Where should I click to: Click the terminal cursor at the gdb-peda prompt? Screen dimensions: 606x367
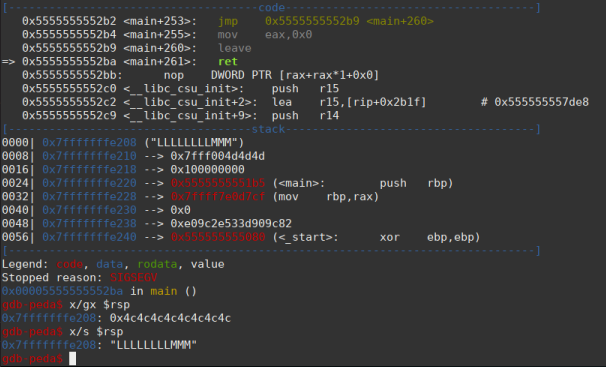click(x=73, y=359)
